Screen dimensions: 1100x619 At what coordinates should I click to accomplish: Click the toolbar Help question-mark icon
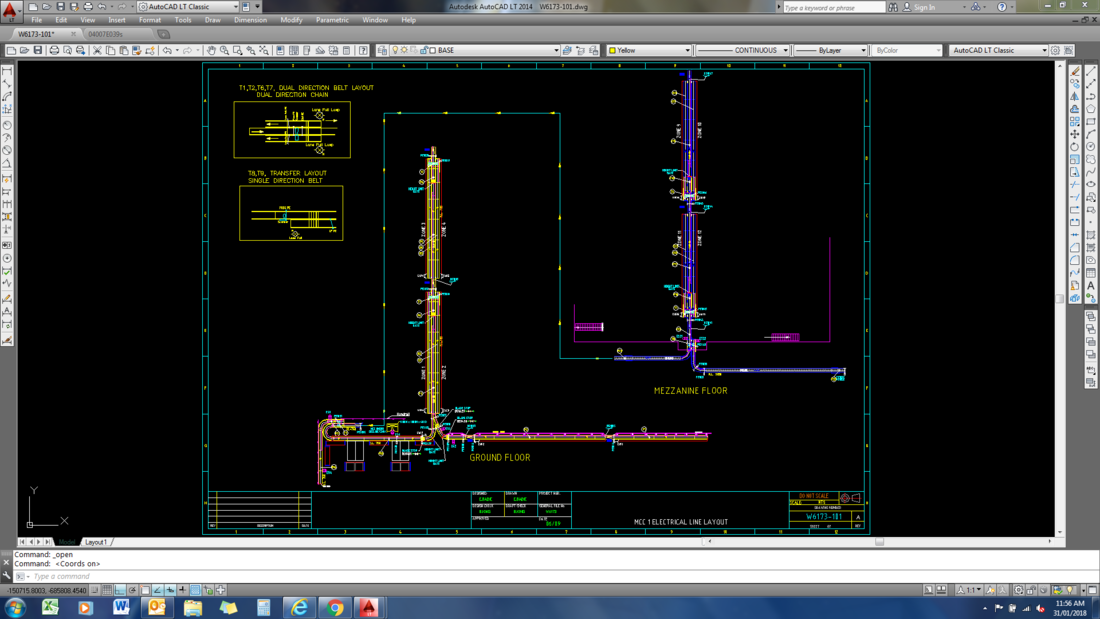(363, 51)
